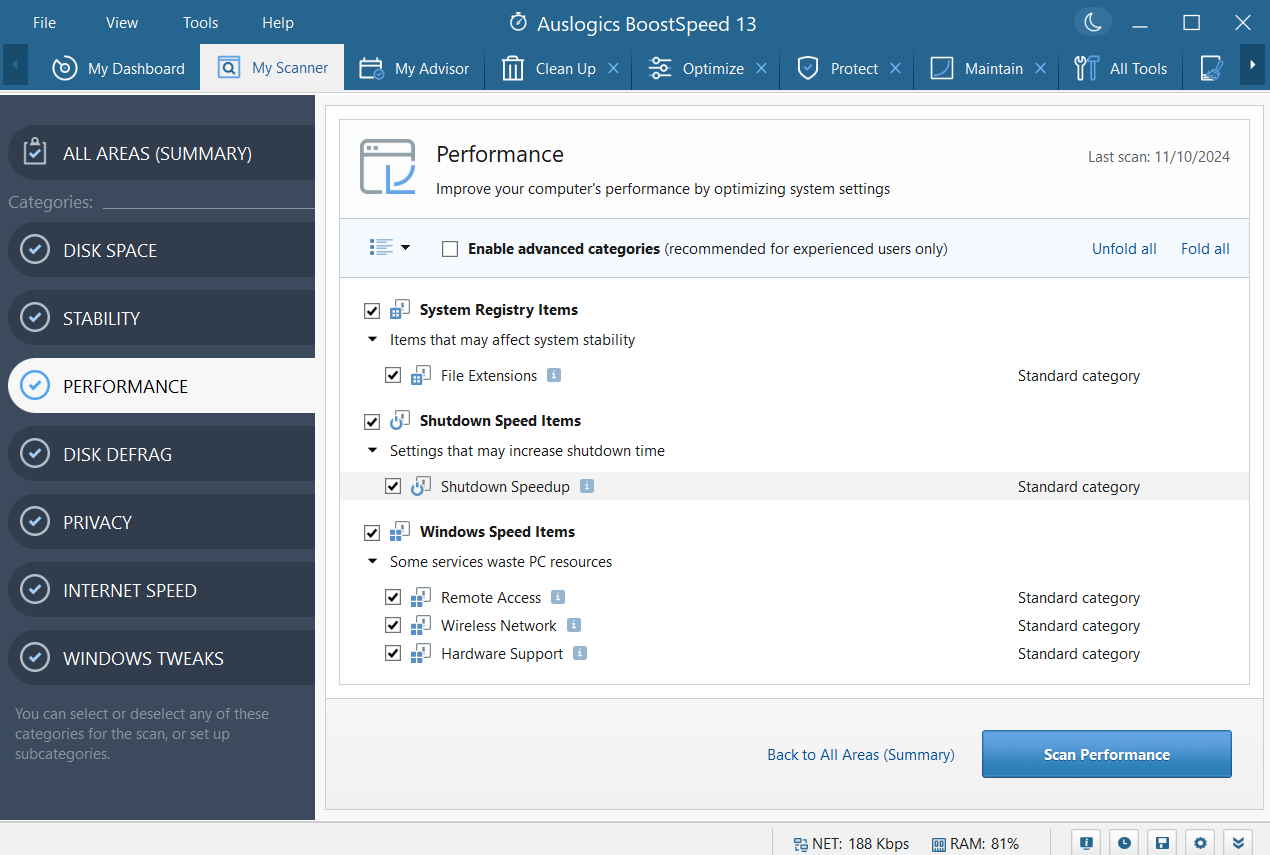Click the My Advisor calendar icon
Image resolution: width=1270 pixels, height=855 pixels.
[371, 68]
